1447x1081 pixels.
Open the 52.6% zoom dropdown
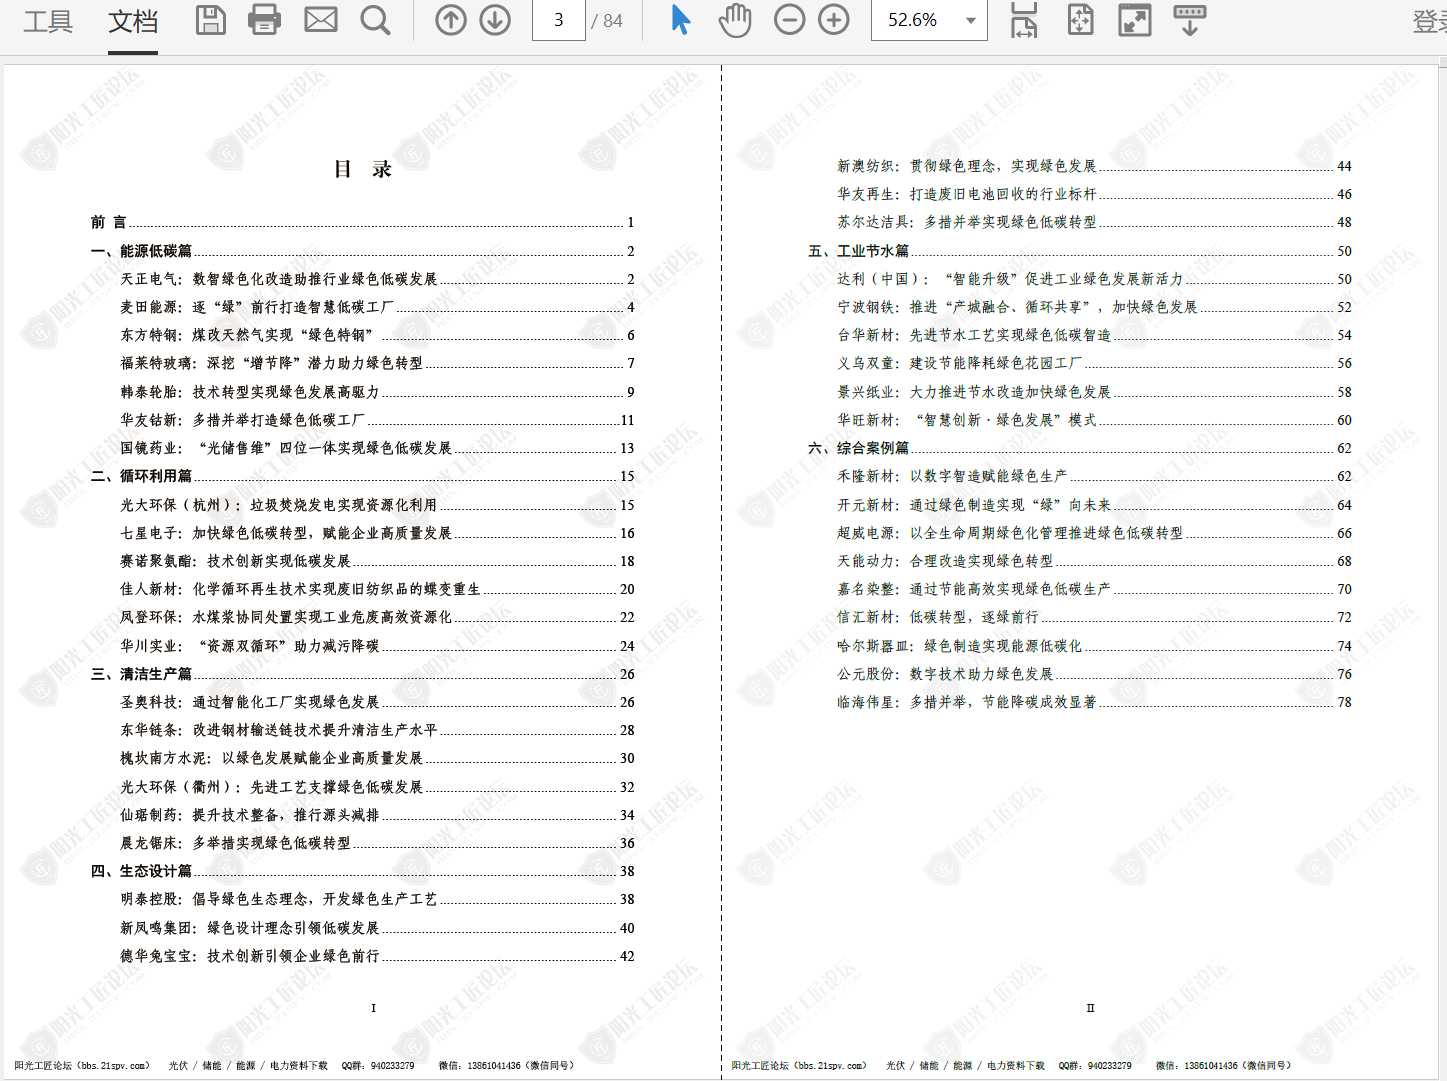(929, 20)
